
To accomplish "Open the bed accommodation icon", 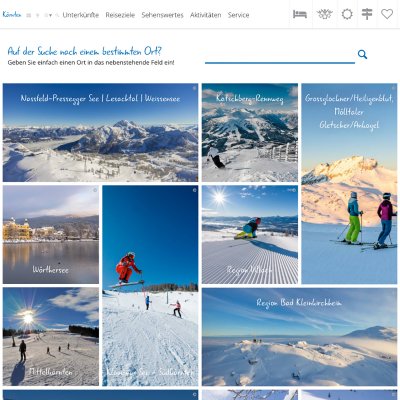I will coord(300,14).
